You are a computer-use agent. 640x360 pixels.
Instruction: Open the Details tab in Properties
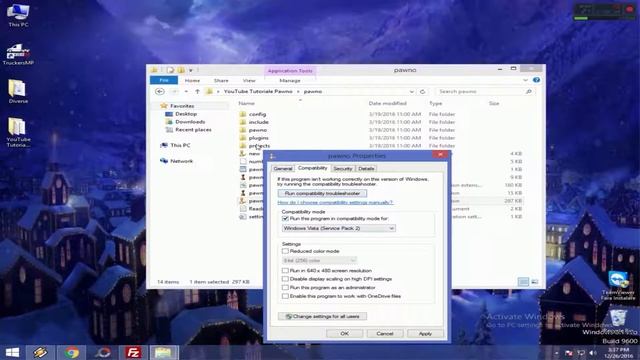point(366,169)
